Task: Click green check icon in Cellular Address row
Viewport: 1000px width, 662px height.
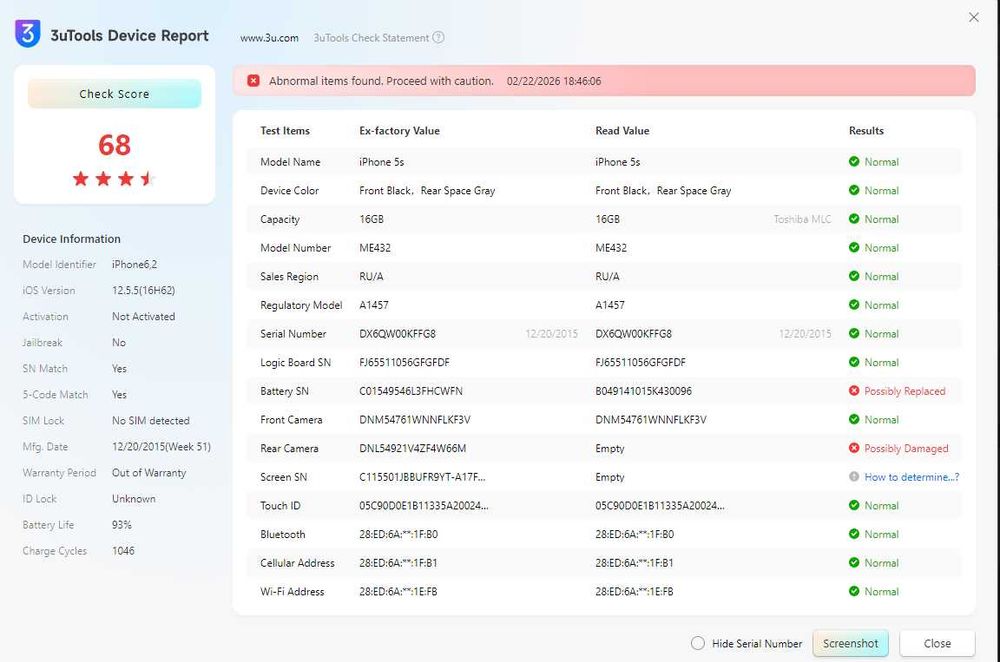Action: [854, 563]
